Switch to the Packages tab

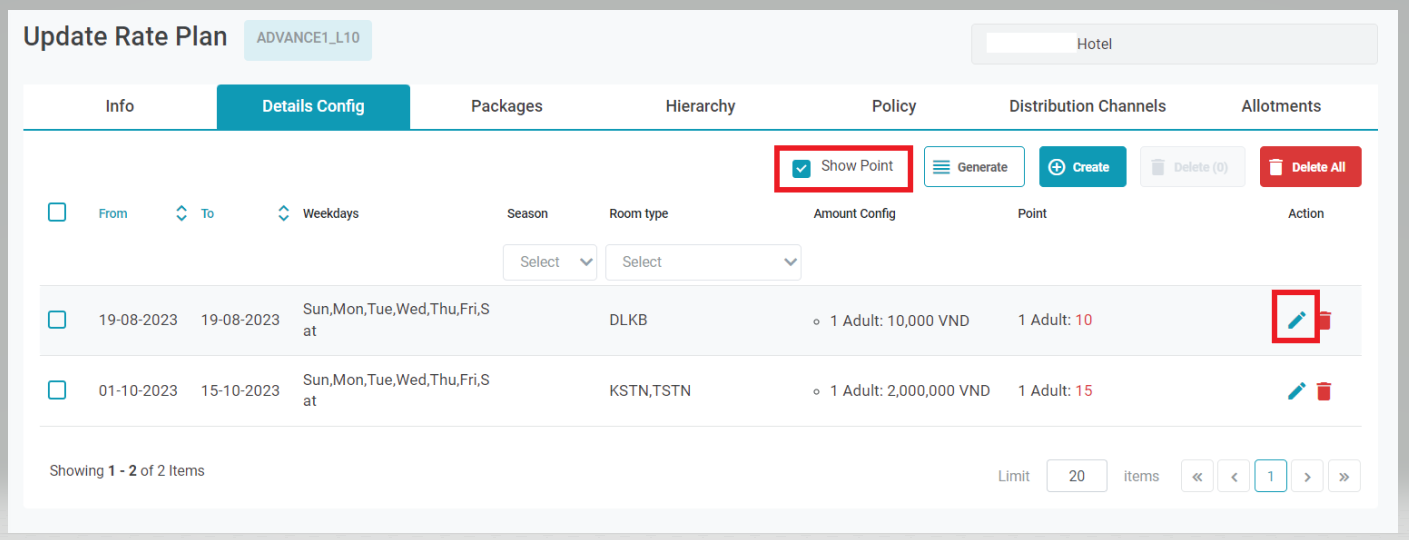(507, 106)
